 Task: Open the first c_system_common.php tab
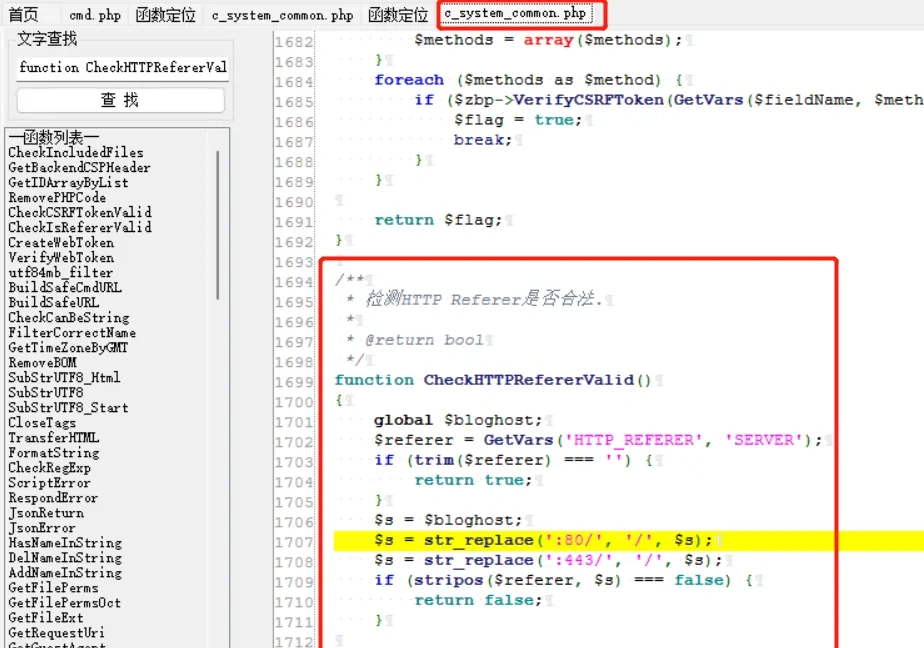point(282,15)
